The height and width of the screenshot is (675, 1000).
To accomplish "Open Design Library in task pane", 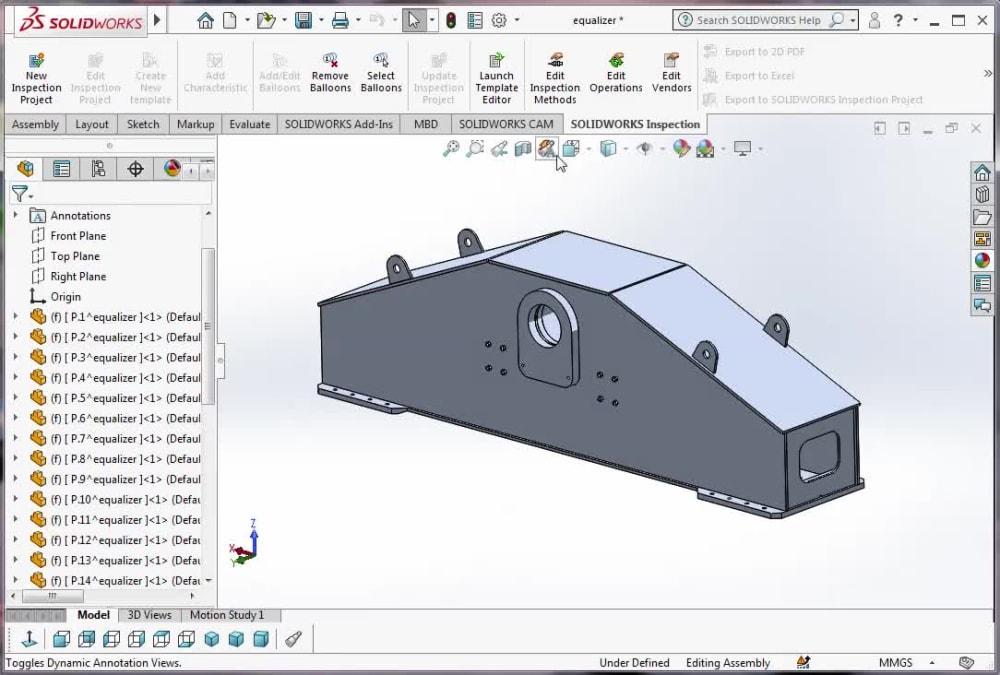I will pyautogui.click(x=982, y=195).
